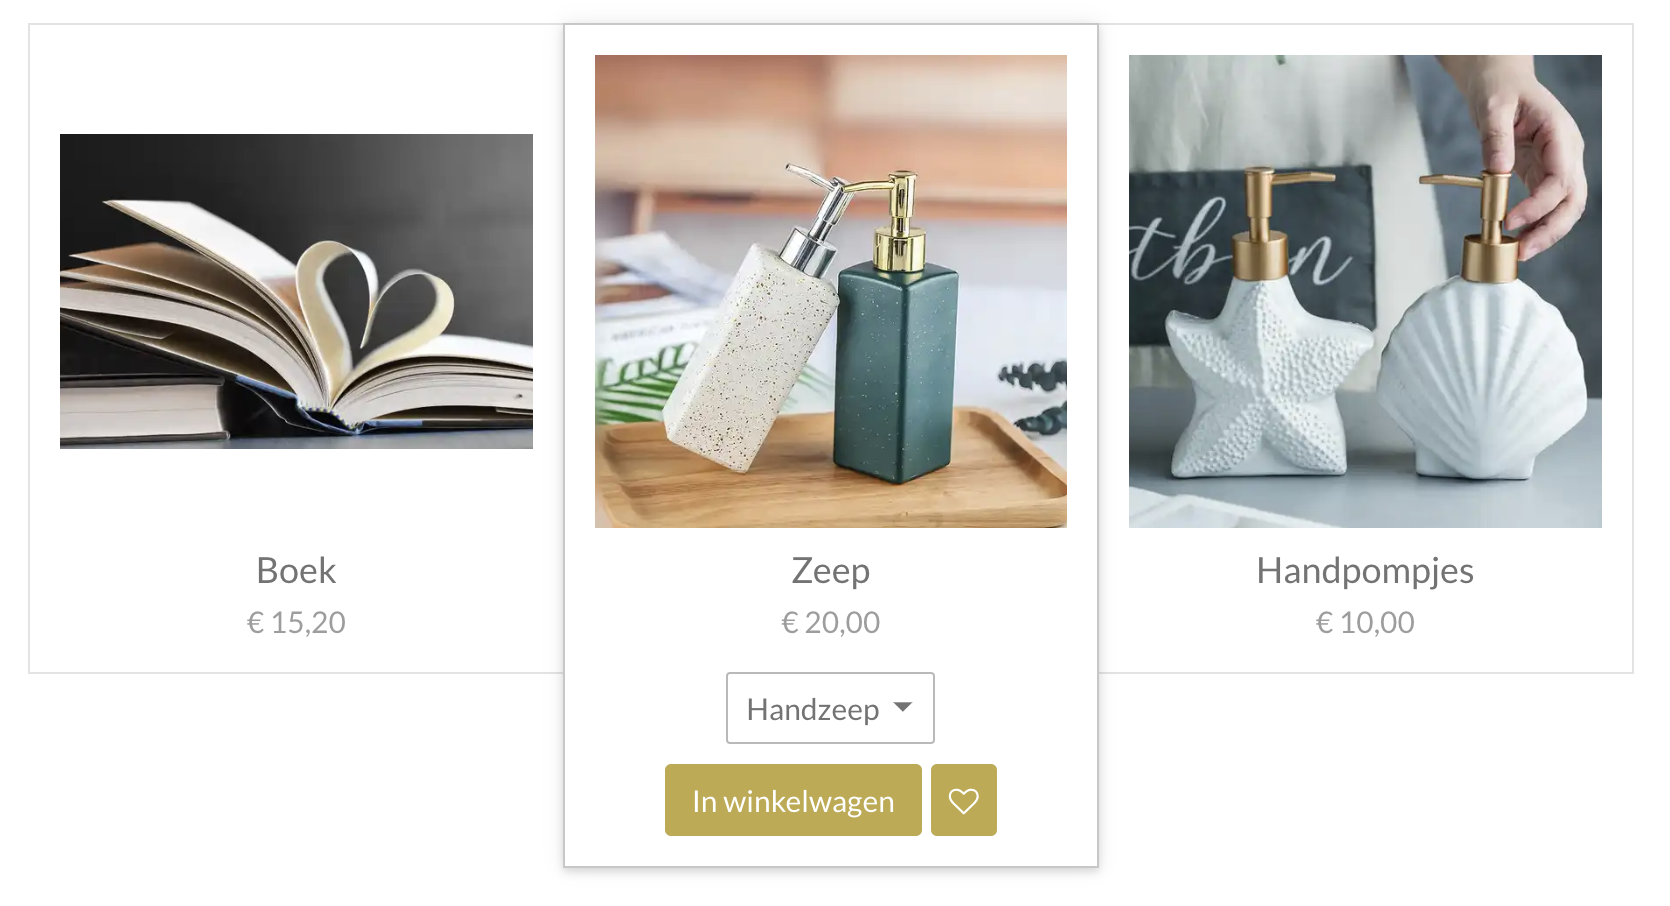
Task: Open the Handpompjes product title link
Action: (x=1365, y=570)
